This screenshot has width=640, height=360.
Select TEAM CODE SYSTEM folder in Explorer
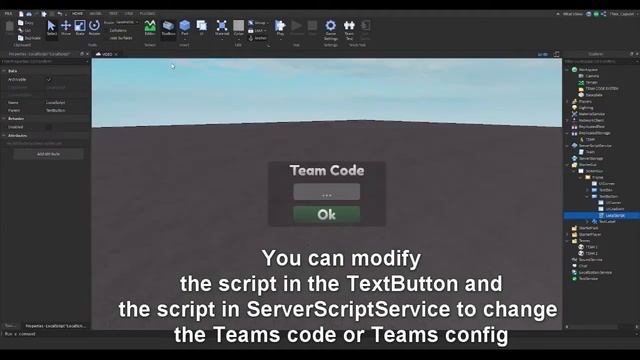602,89
